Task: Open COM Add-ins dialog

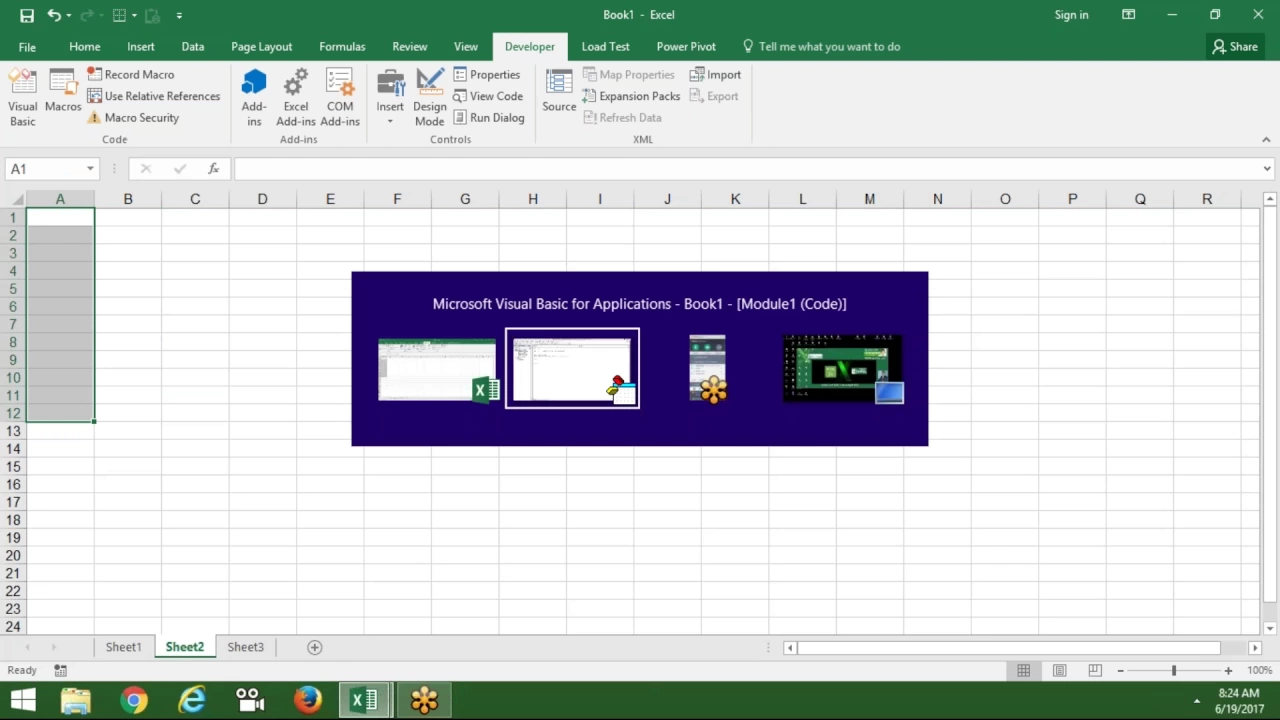Action: (340, 98)
